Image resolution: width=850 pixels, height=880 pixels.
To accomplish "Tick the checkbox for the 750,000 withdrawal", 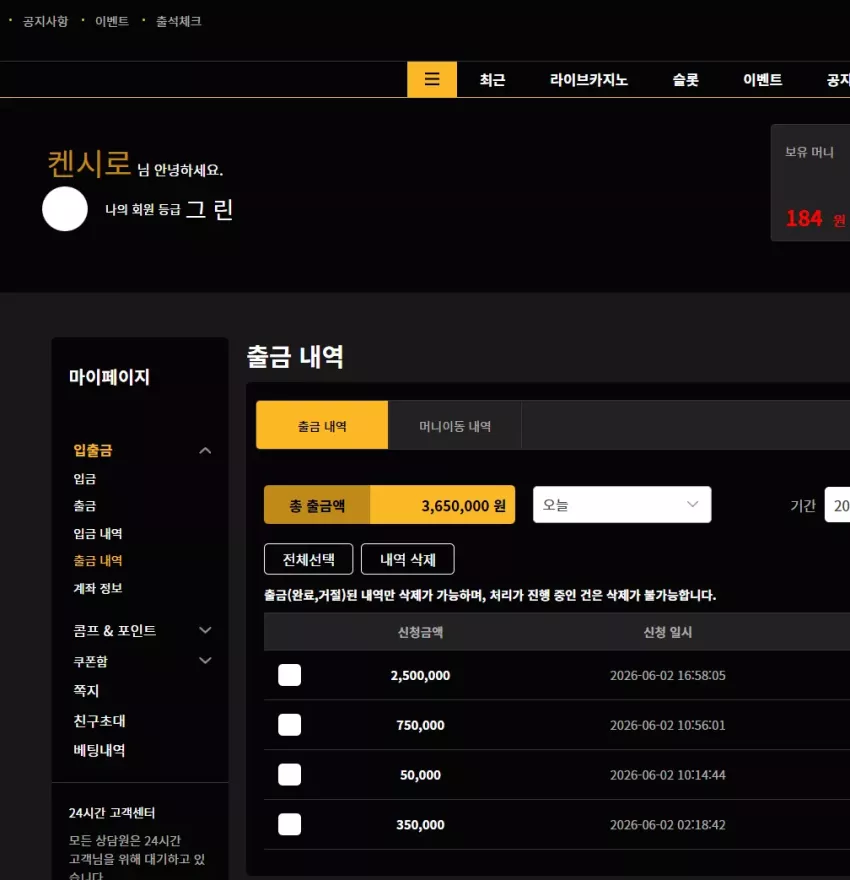I will (290, 725).
